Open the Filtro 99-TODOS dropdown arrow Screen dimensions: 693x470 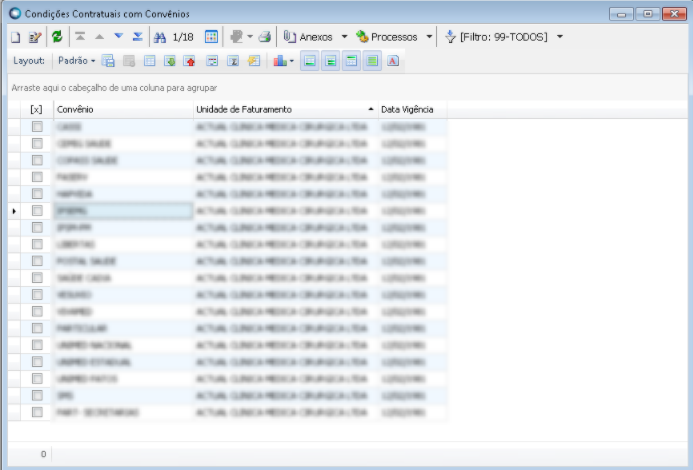560,37
